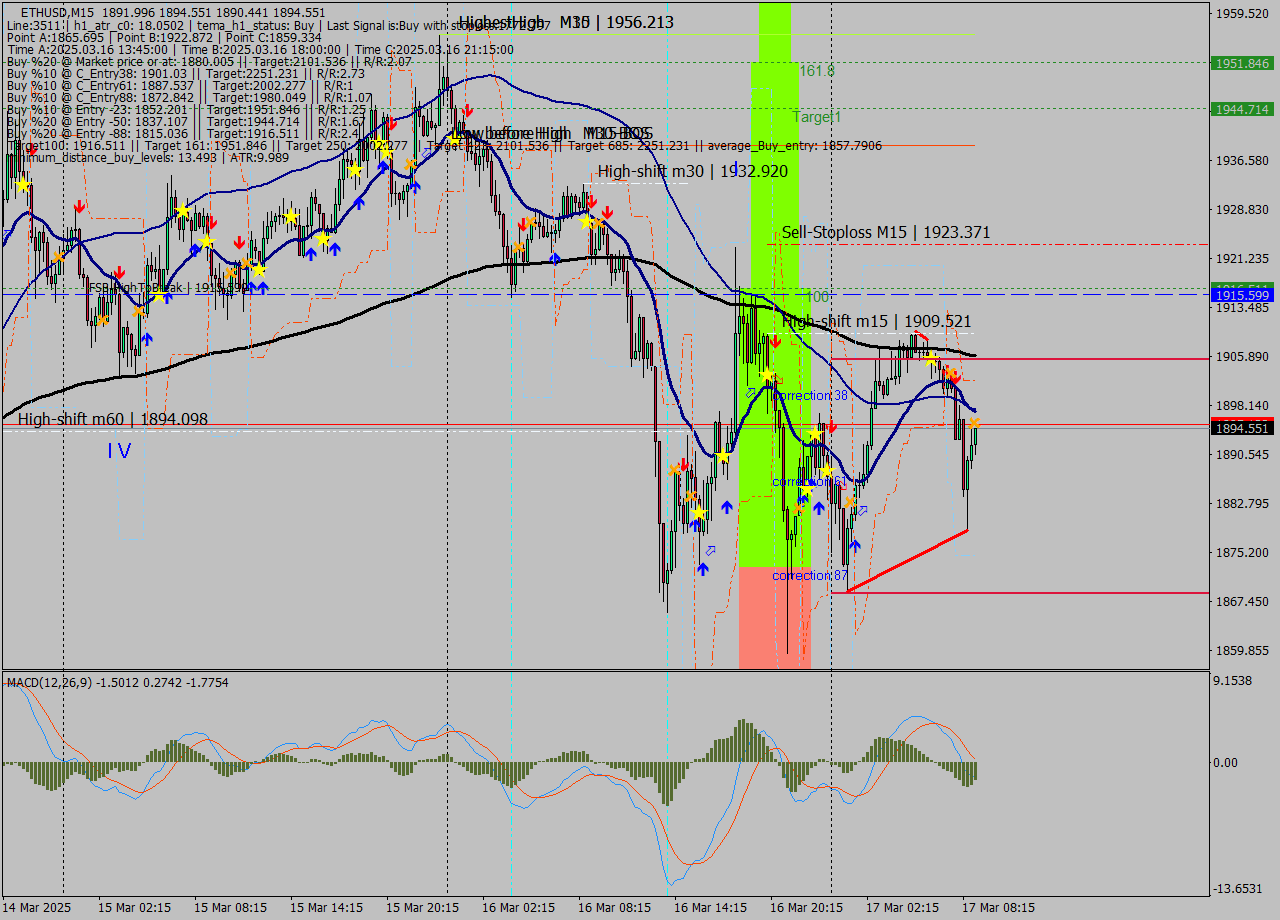Click the hollow blue arrow inside the green zone

[x=748, y=393]
